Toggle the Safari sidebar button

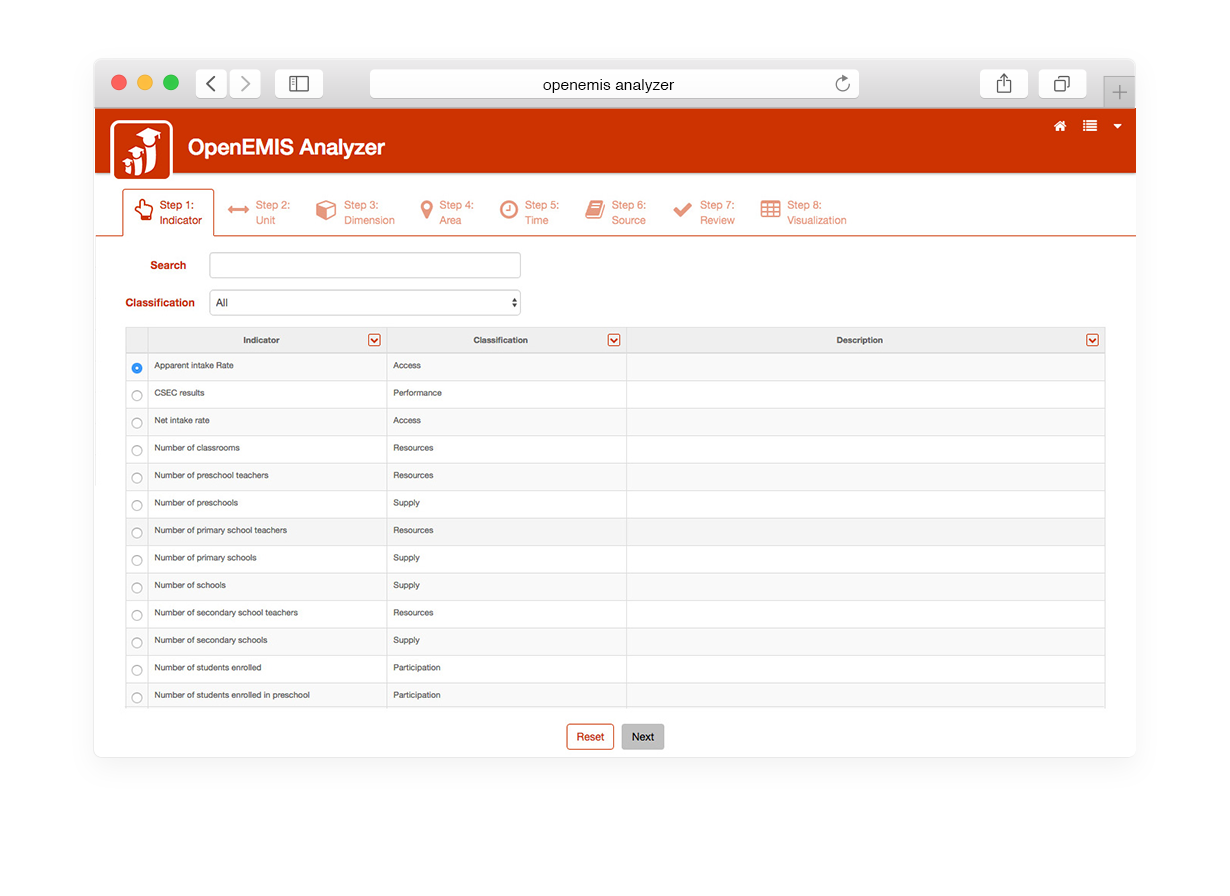click(299, 84)
